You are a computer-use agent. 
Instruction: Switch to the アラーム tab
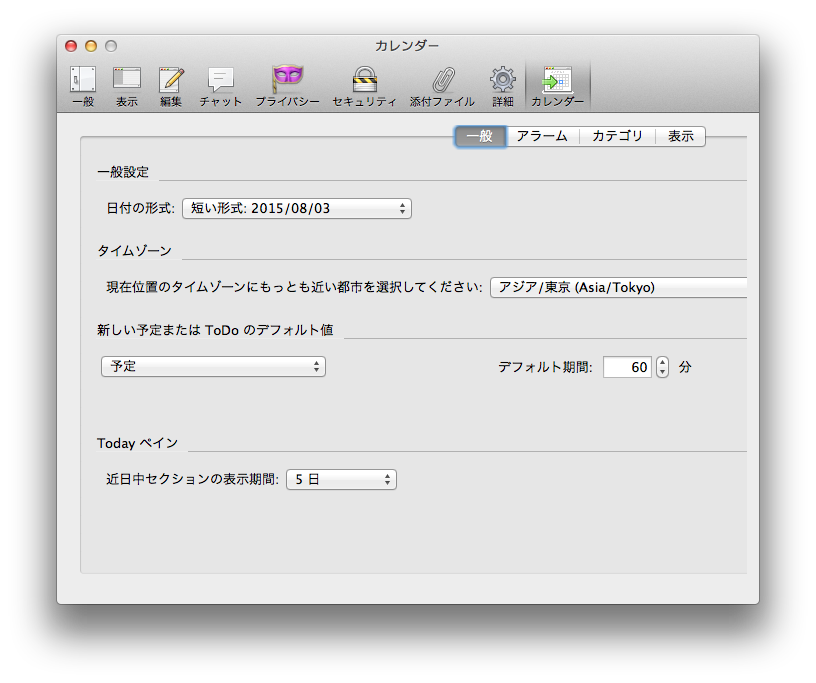pos(542,137)
